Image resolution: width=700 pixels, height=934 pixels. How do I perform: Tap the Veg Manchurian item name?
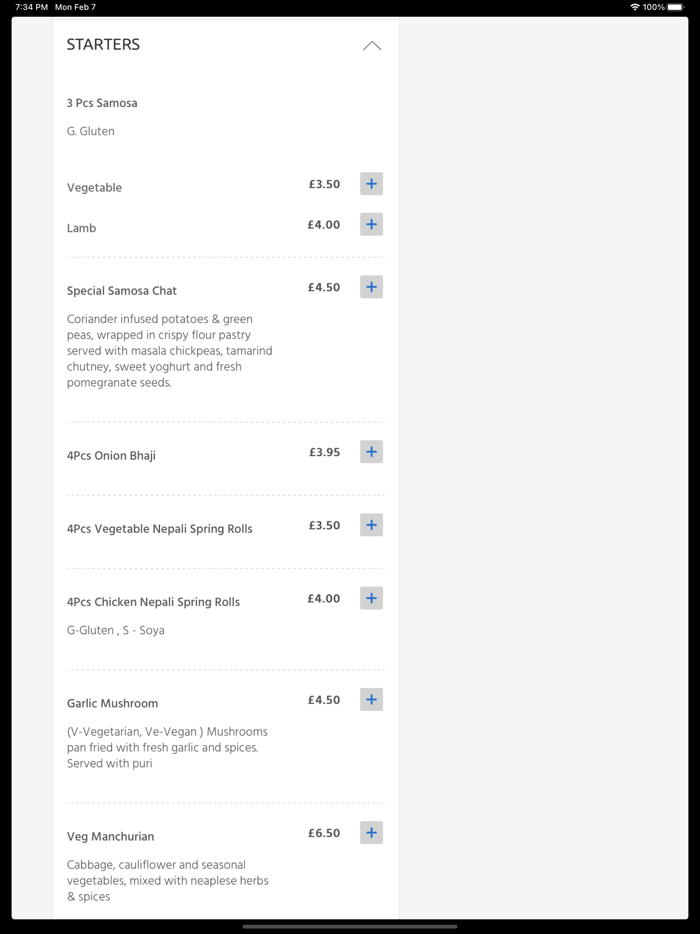click(x=110, y=836)
